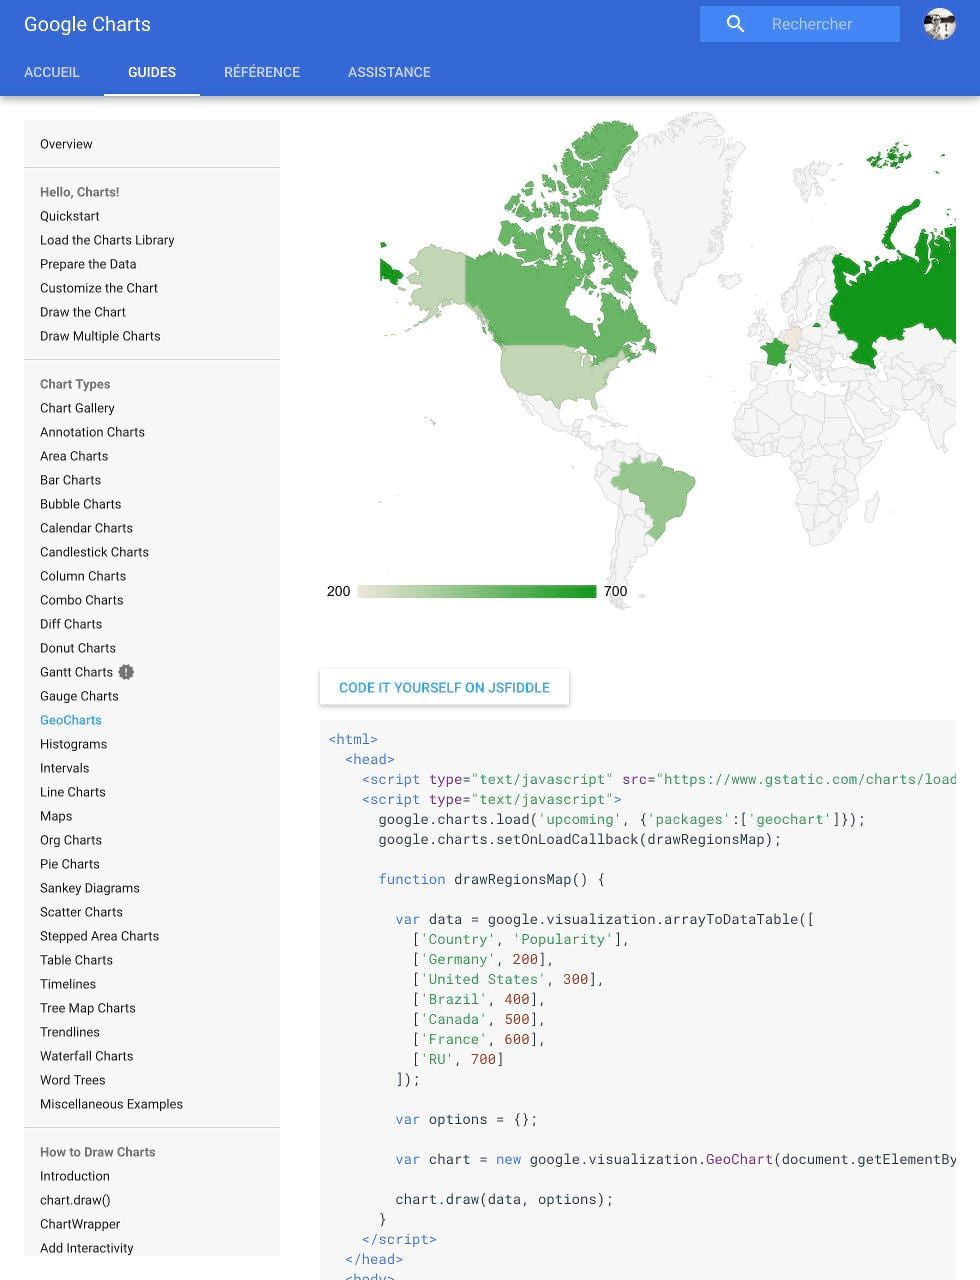Click the Gantt Charts info badge icon

[x=126, y=672]
